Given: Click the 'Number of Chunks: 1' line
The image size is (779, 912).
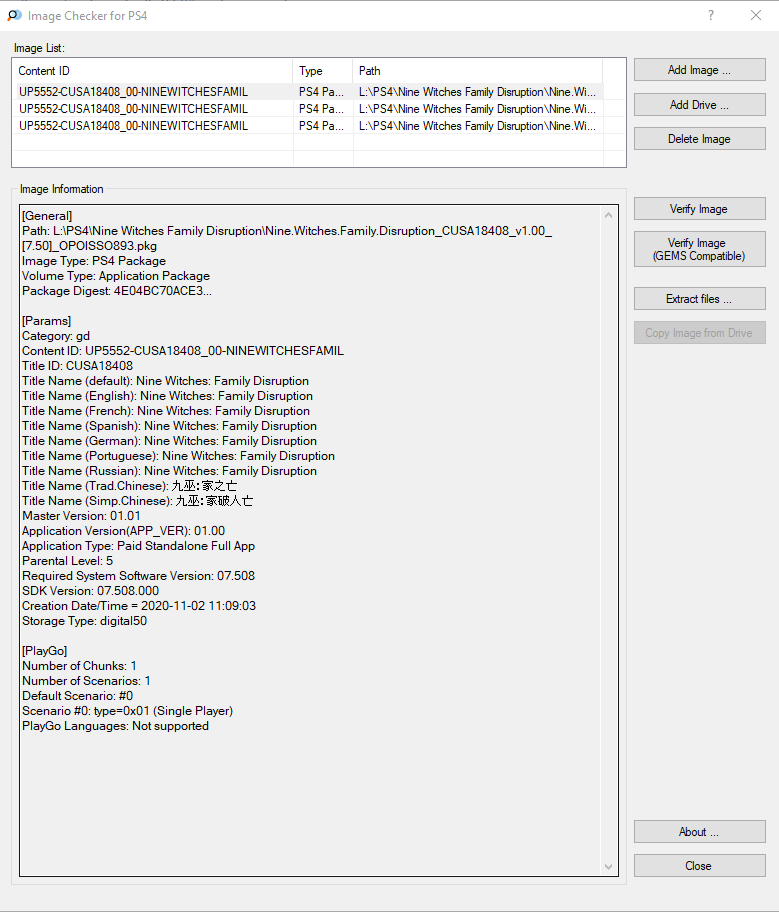Looking at the screenshot, I should click(x=79, y=666).
